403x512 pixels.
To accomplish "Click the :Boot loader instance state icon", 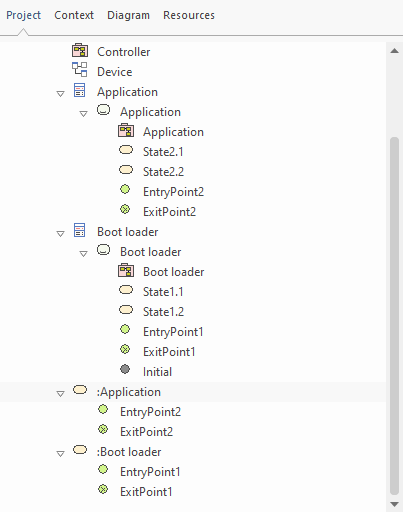I will pos(80,450).
